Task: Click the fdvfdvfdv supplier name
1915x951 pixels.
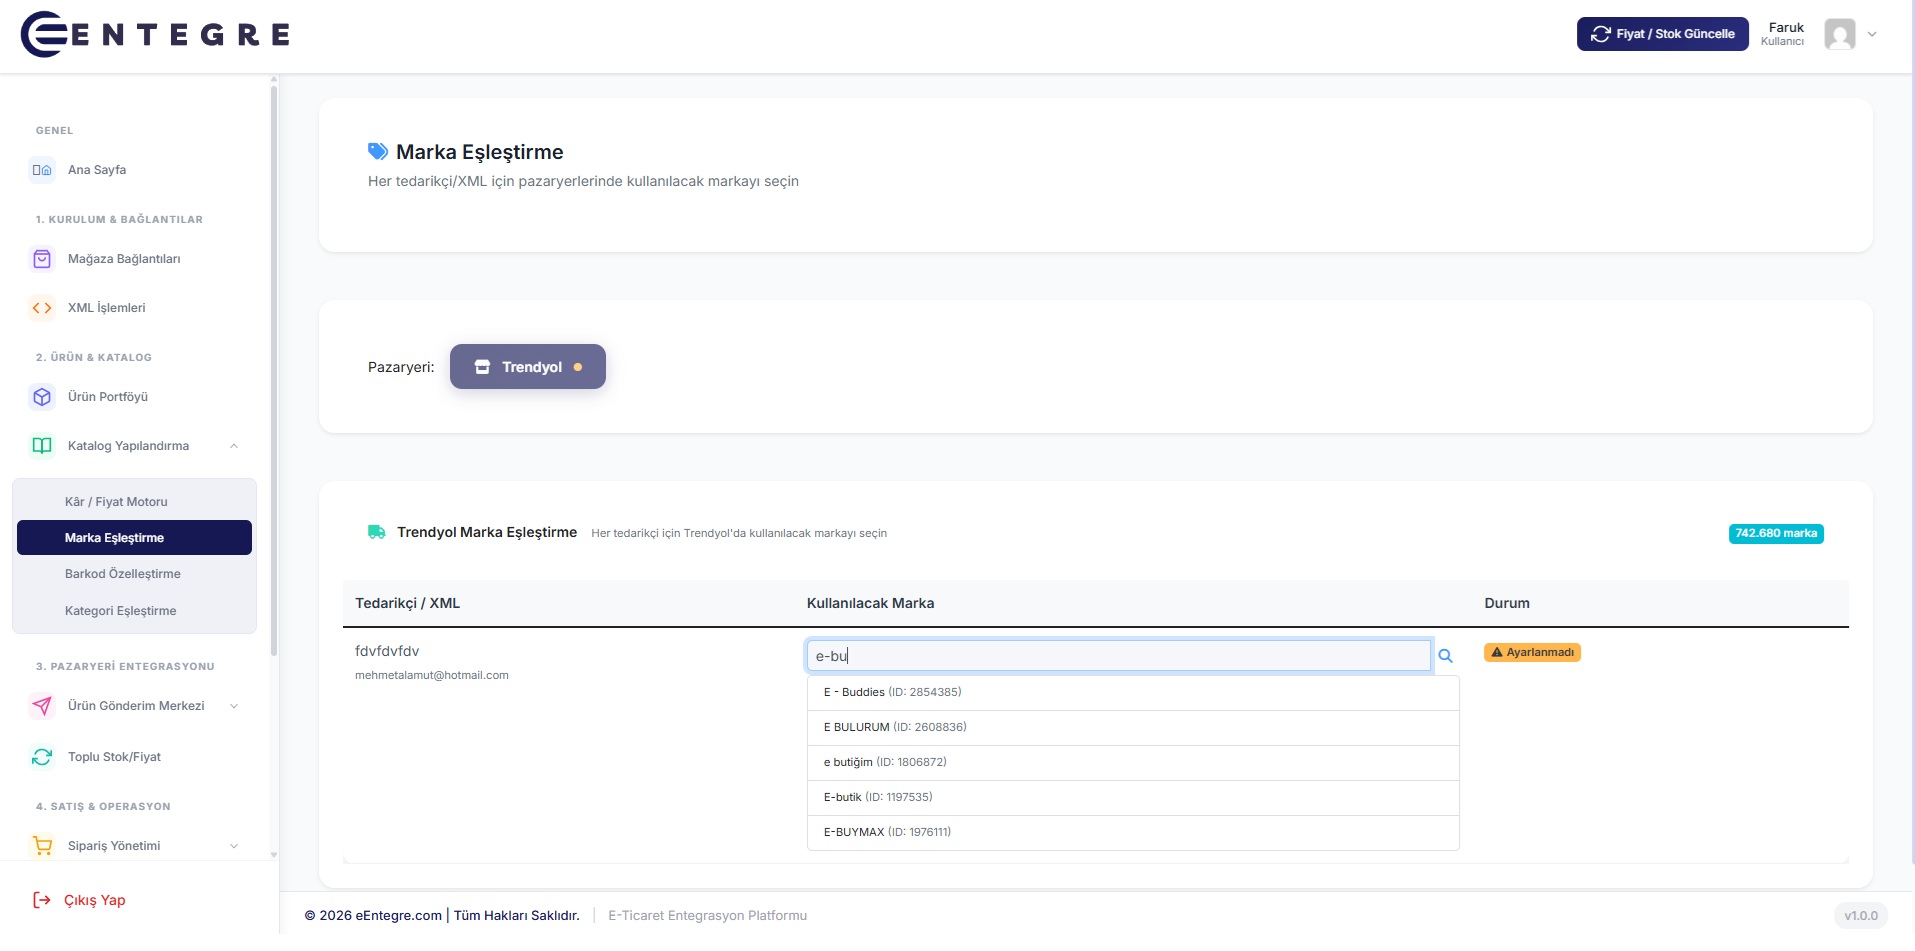Action: pyautogui.click(x=387, y=651)
